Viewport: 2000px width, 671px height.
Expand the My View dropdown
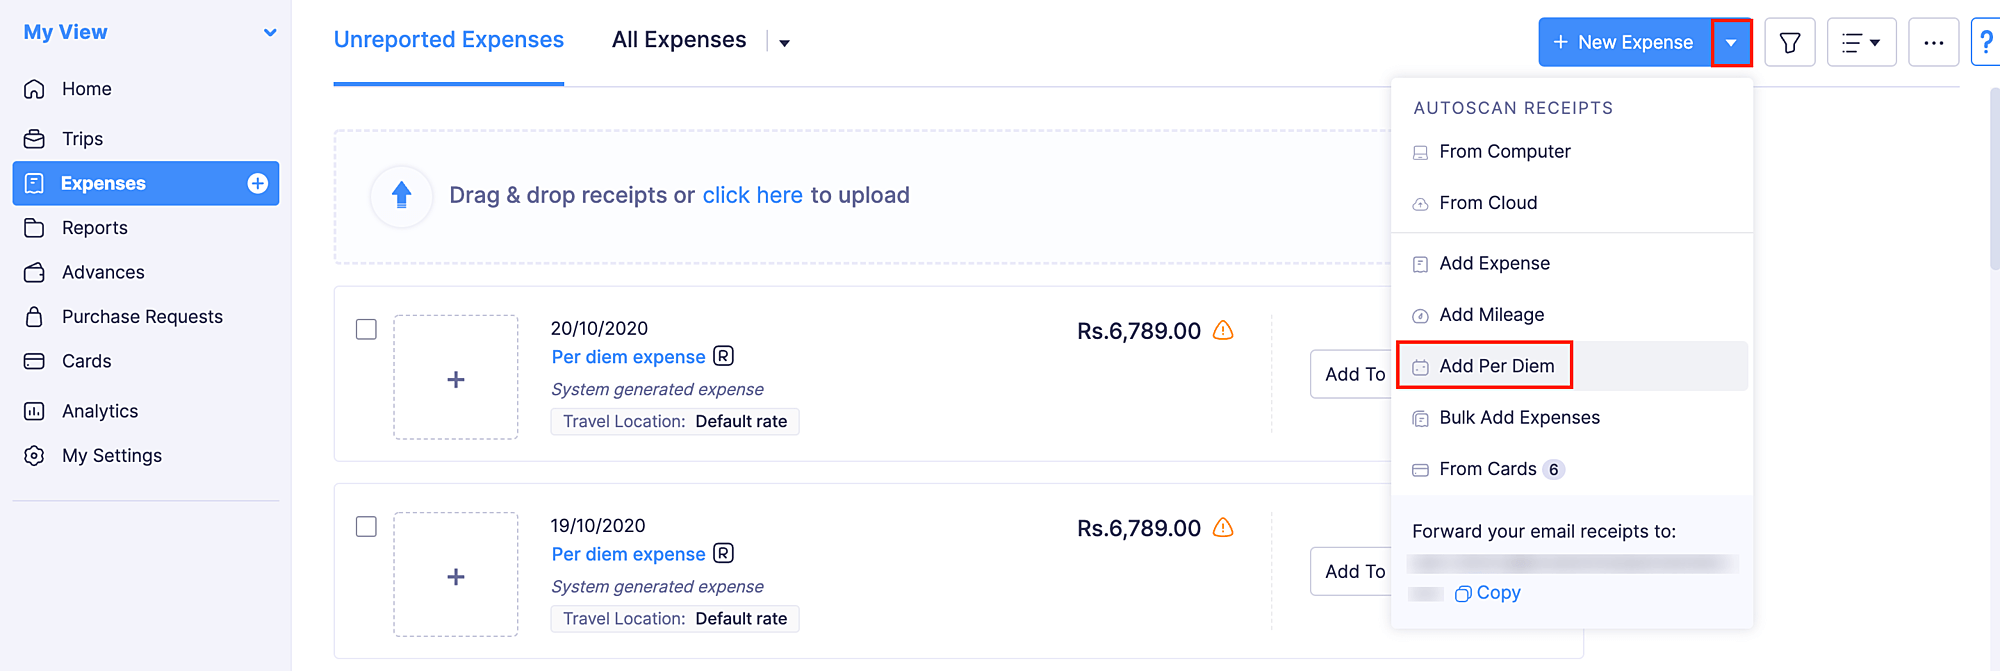(270, 33)
